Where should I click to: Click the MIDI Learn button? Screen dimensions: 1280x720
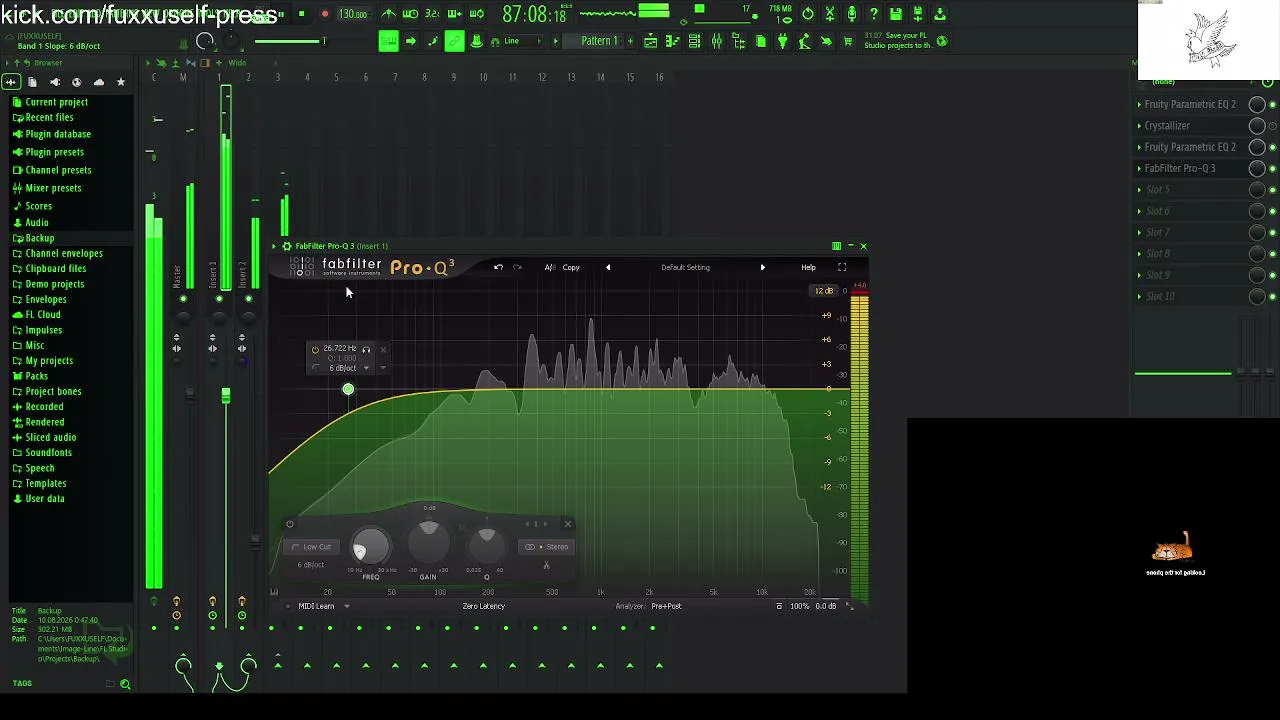pyautogui.click(x=316, y=606)
